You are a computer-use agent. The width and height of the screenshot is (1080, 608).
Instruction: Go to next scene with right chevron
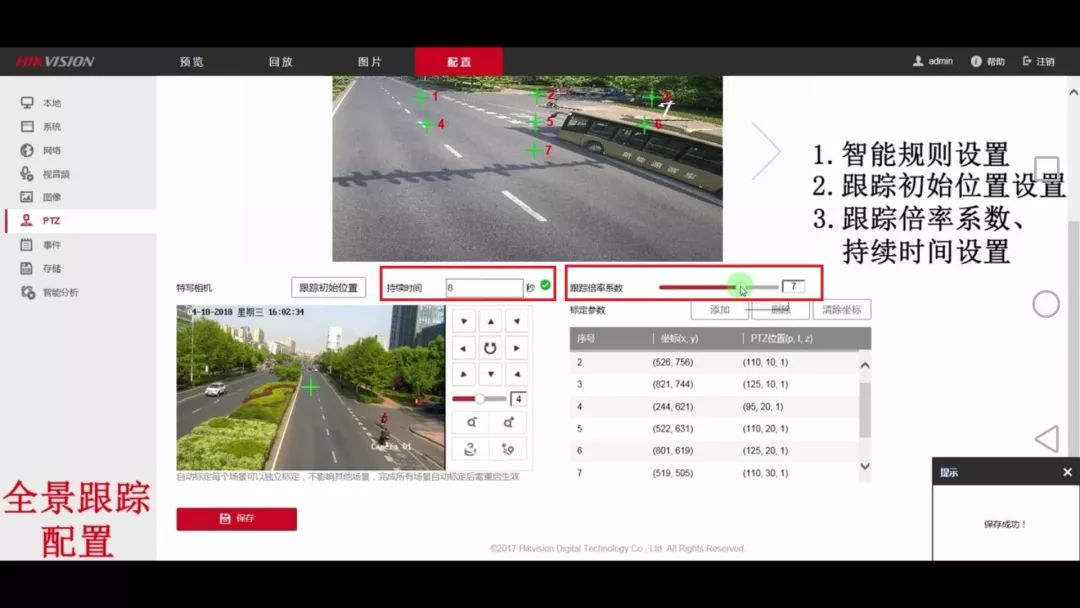(x=766, y=151)
